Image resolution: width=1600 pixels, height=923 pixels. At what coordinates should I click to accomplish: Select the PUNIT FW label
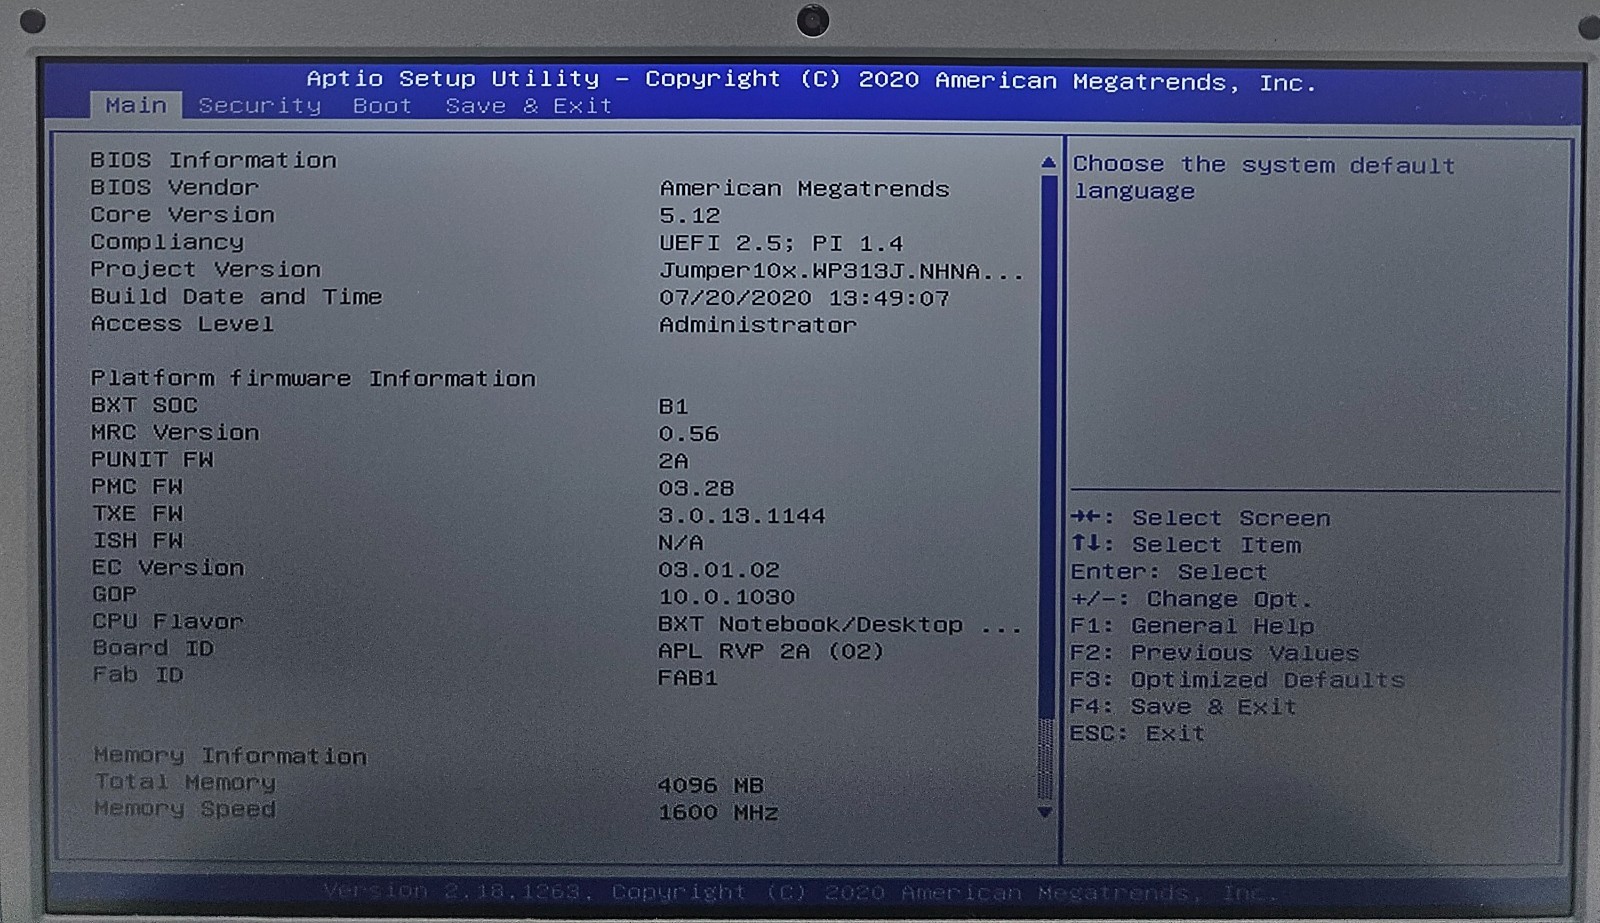point(152,459)
